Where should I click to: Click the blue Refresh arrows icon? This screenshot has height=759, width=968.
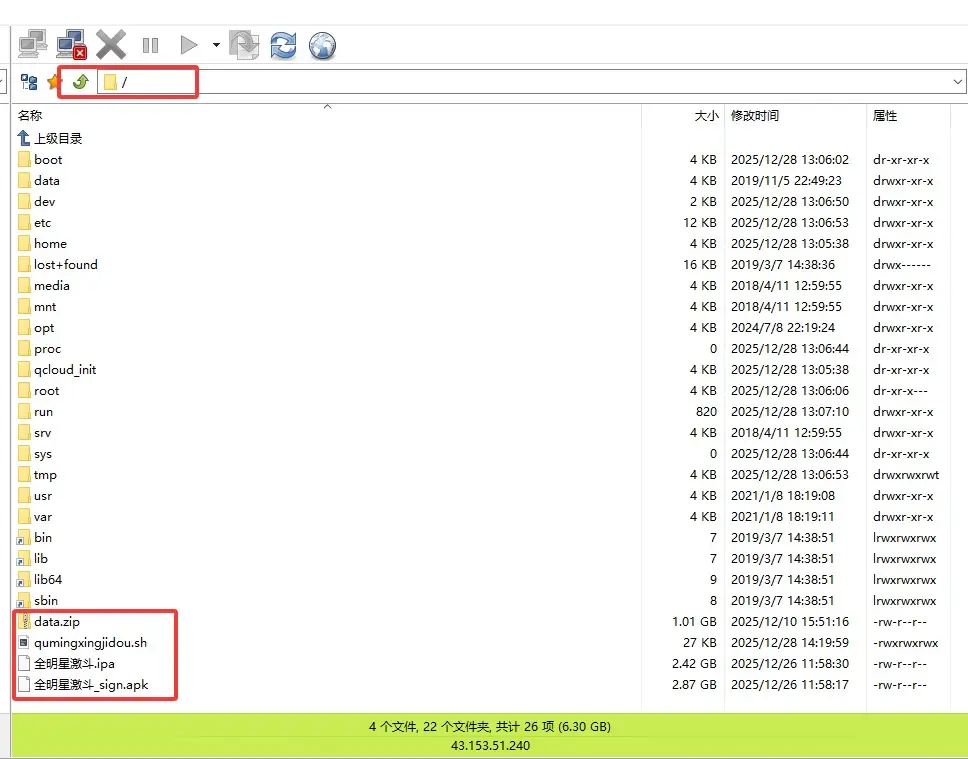(x=283, y=45)
